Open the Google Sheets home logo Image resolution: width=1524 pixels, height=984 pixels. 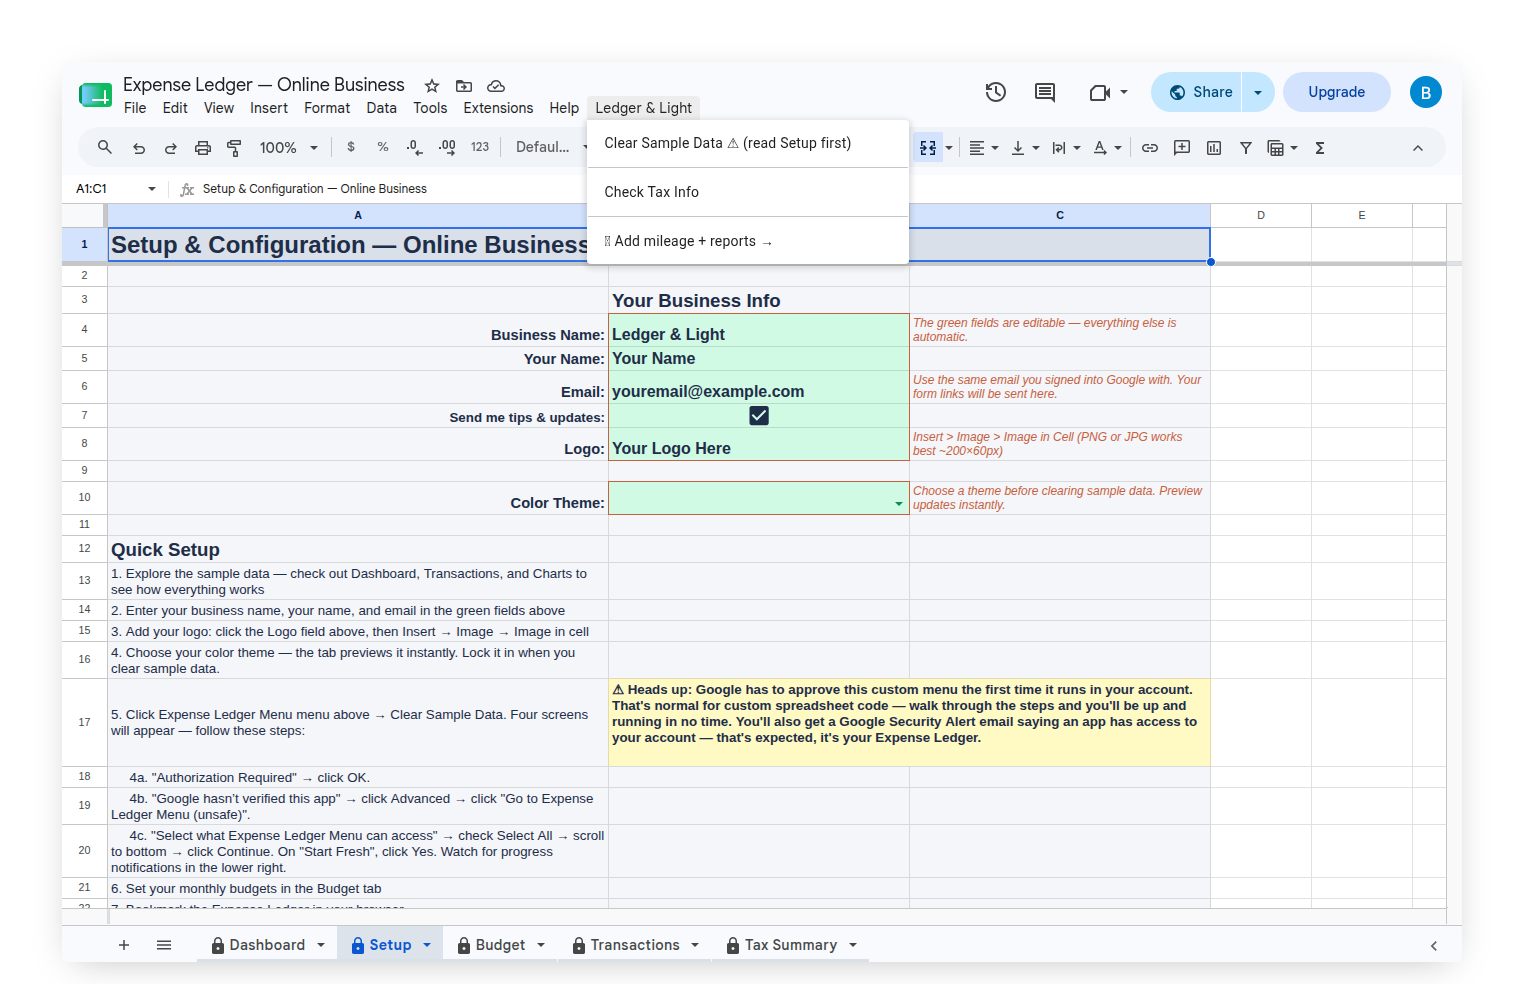[x=95, y=95]
